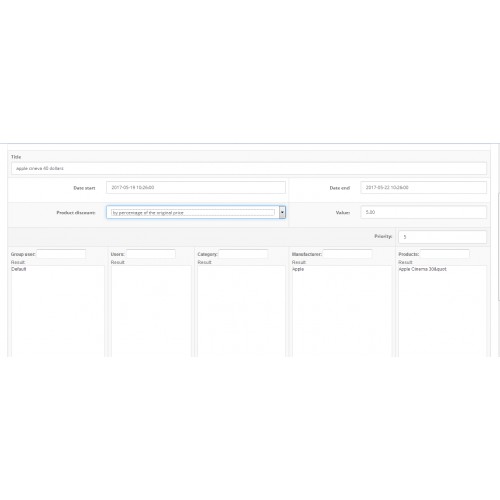Focus the Date end field

pos(423,187)
